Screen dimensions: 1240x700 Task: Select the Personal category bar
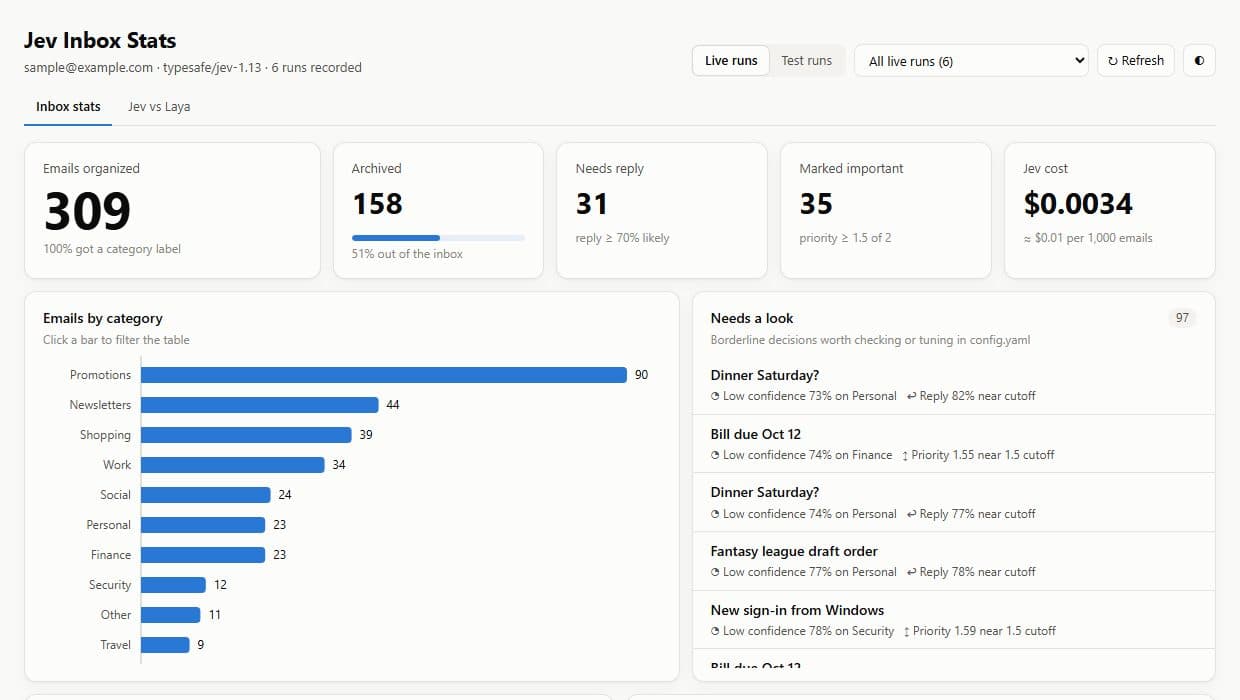[x=203, y=525]
